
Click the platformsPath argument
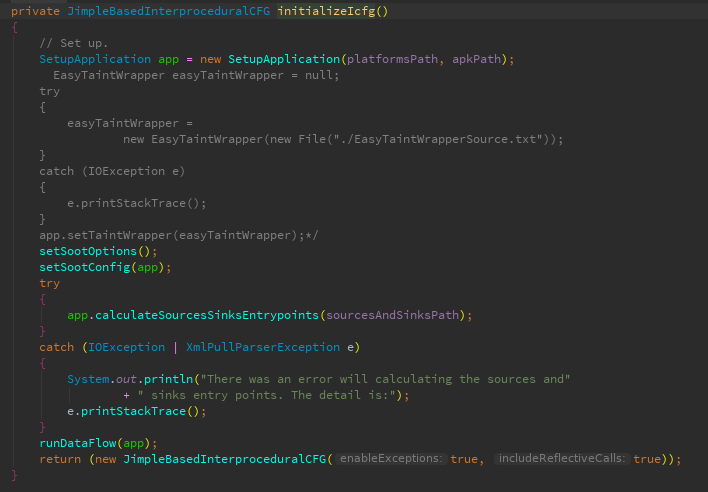390,59
